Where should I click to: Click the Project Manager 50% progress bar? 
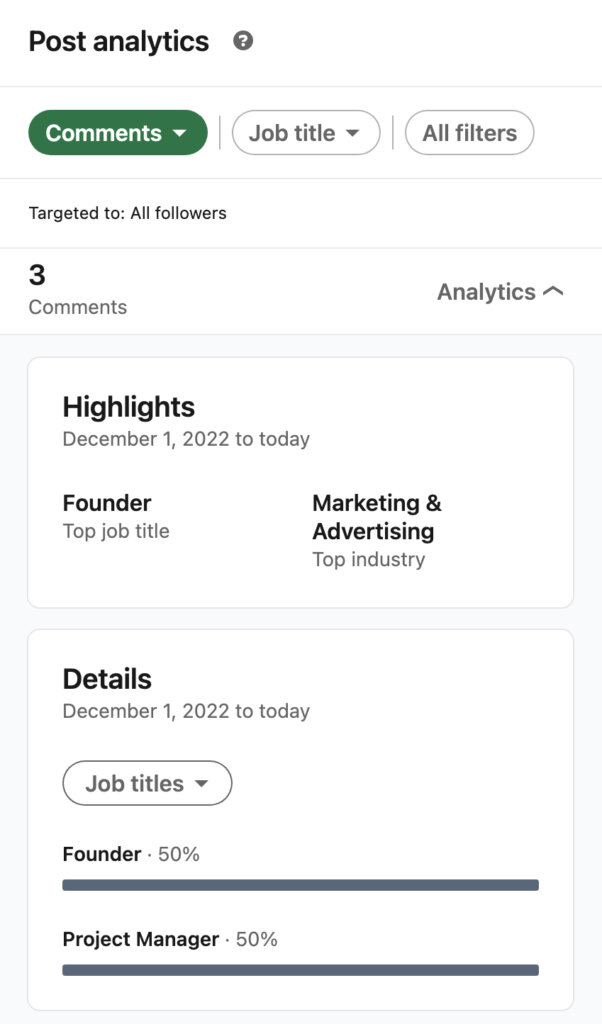pos(300,970)
